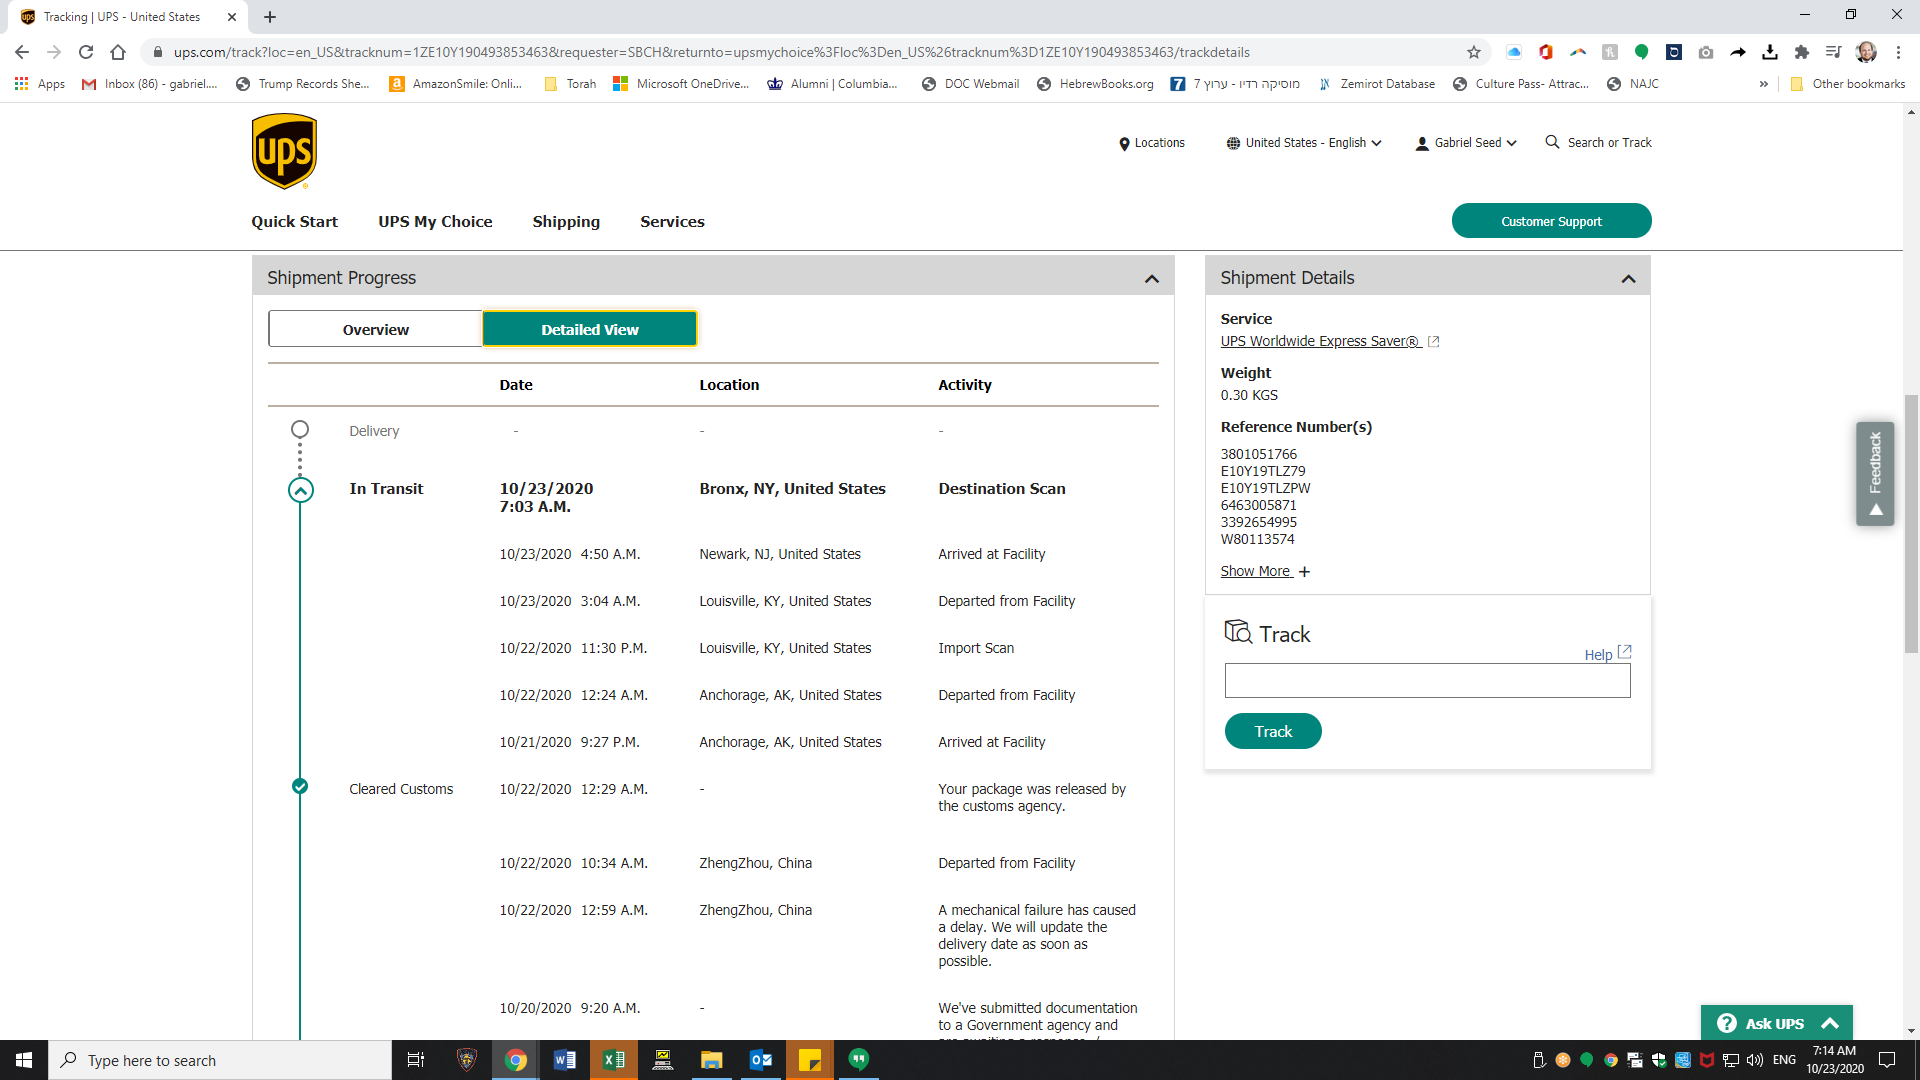Click the external link icon beside Express Saver

pyautogui.click(x=1433, y=342)
